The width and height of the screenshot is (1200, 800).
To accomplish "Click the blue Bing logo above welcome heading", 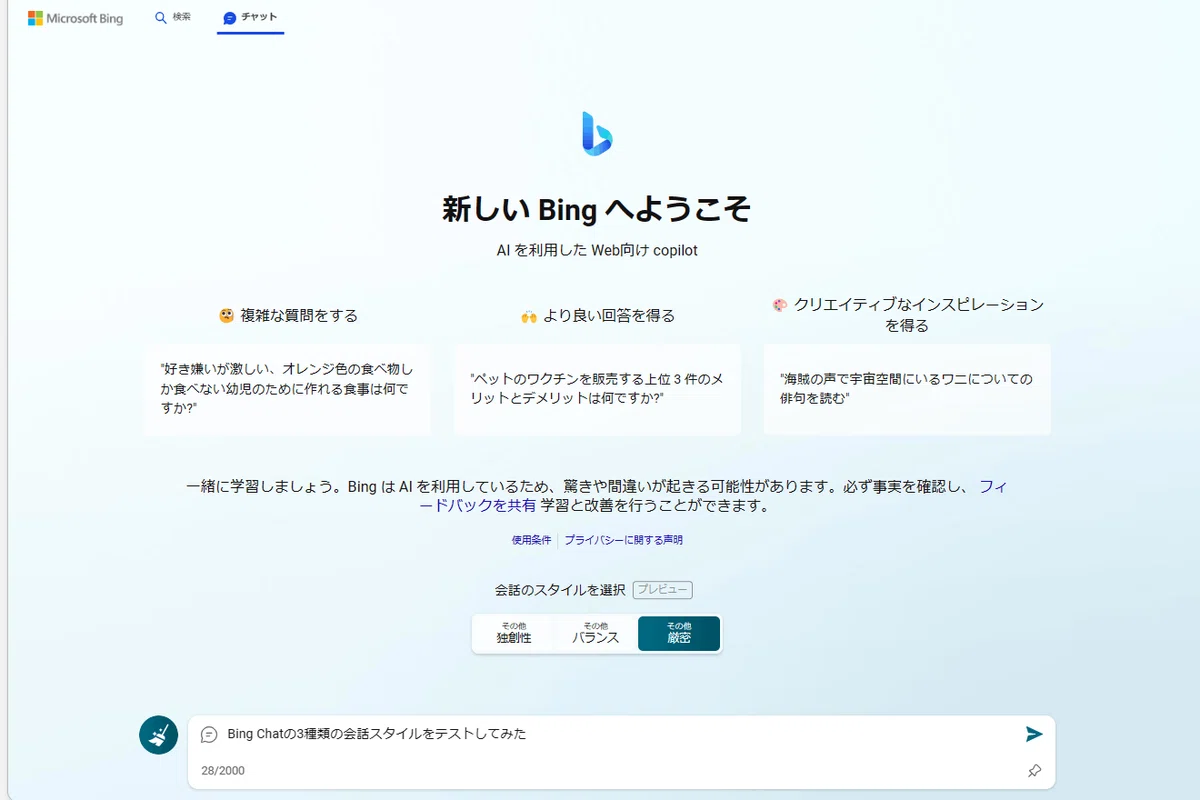I will point(597,133).
